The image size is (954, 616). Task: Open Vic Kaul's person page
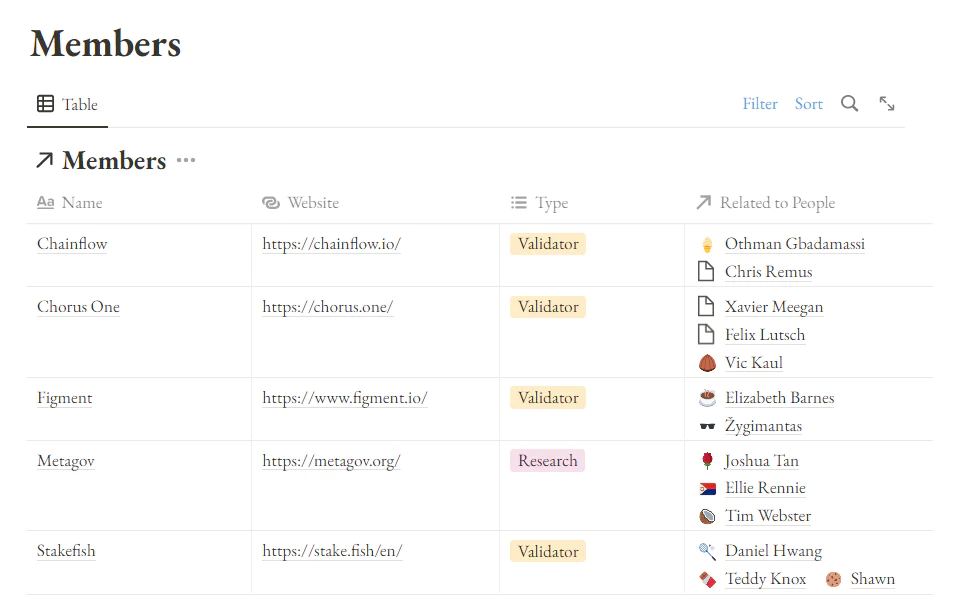754,363
